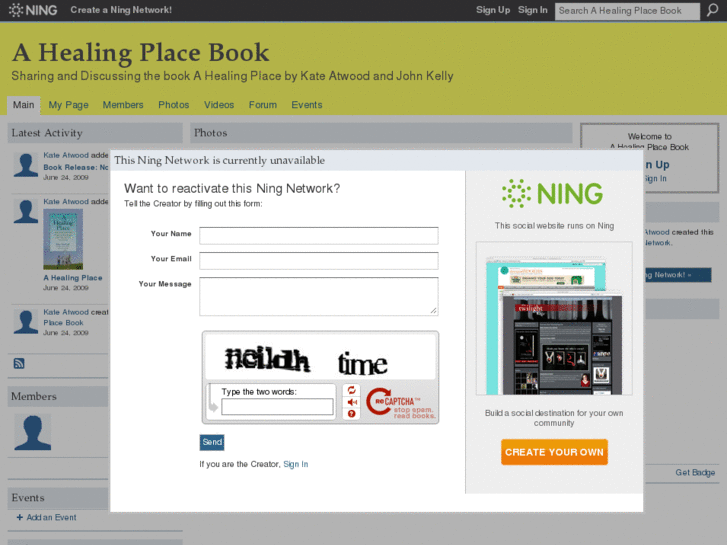This screenshot has width=727, height=545.
Task: Click the Latest Activity heading
Action: pos(47,133)
